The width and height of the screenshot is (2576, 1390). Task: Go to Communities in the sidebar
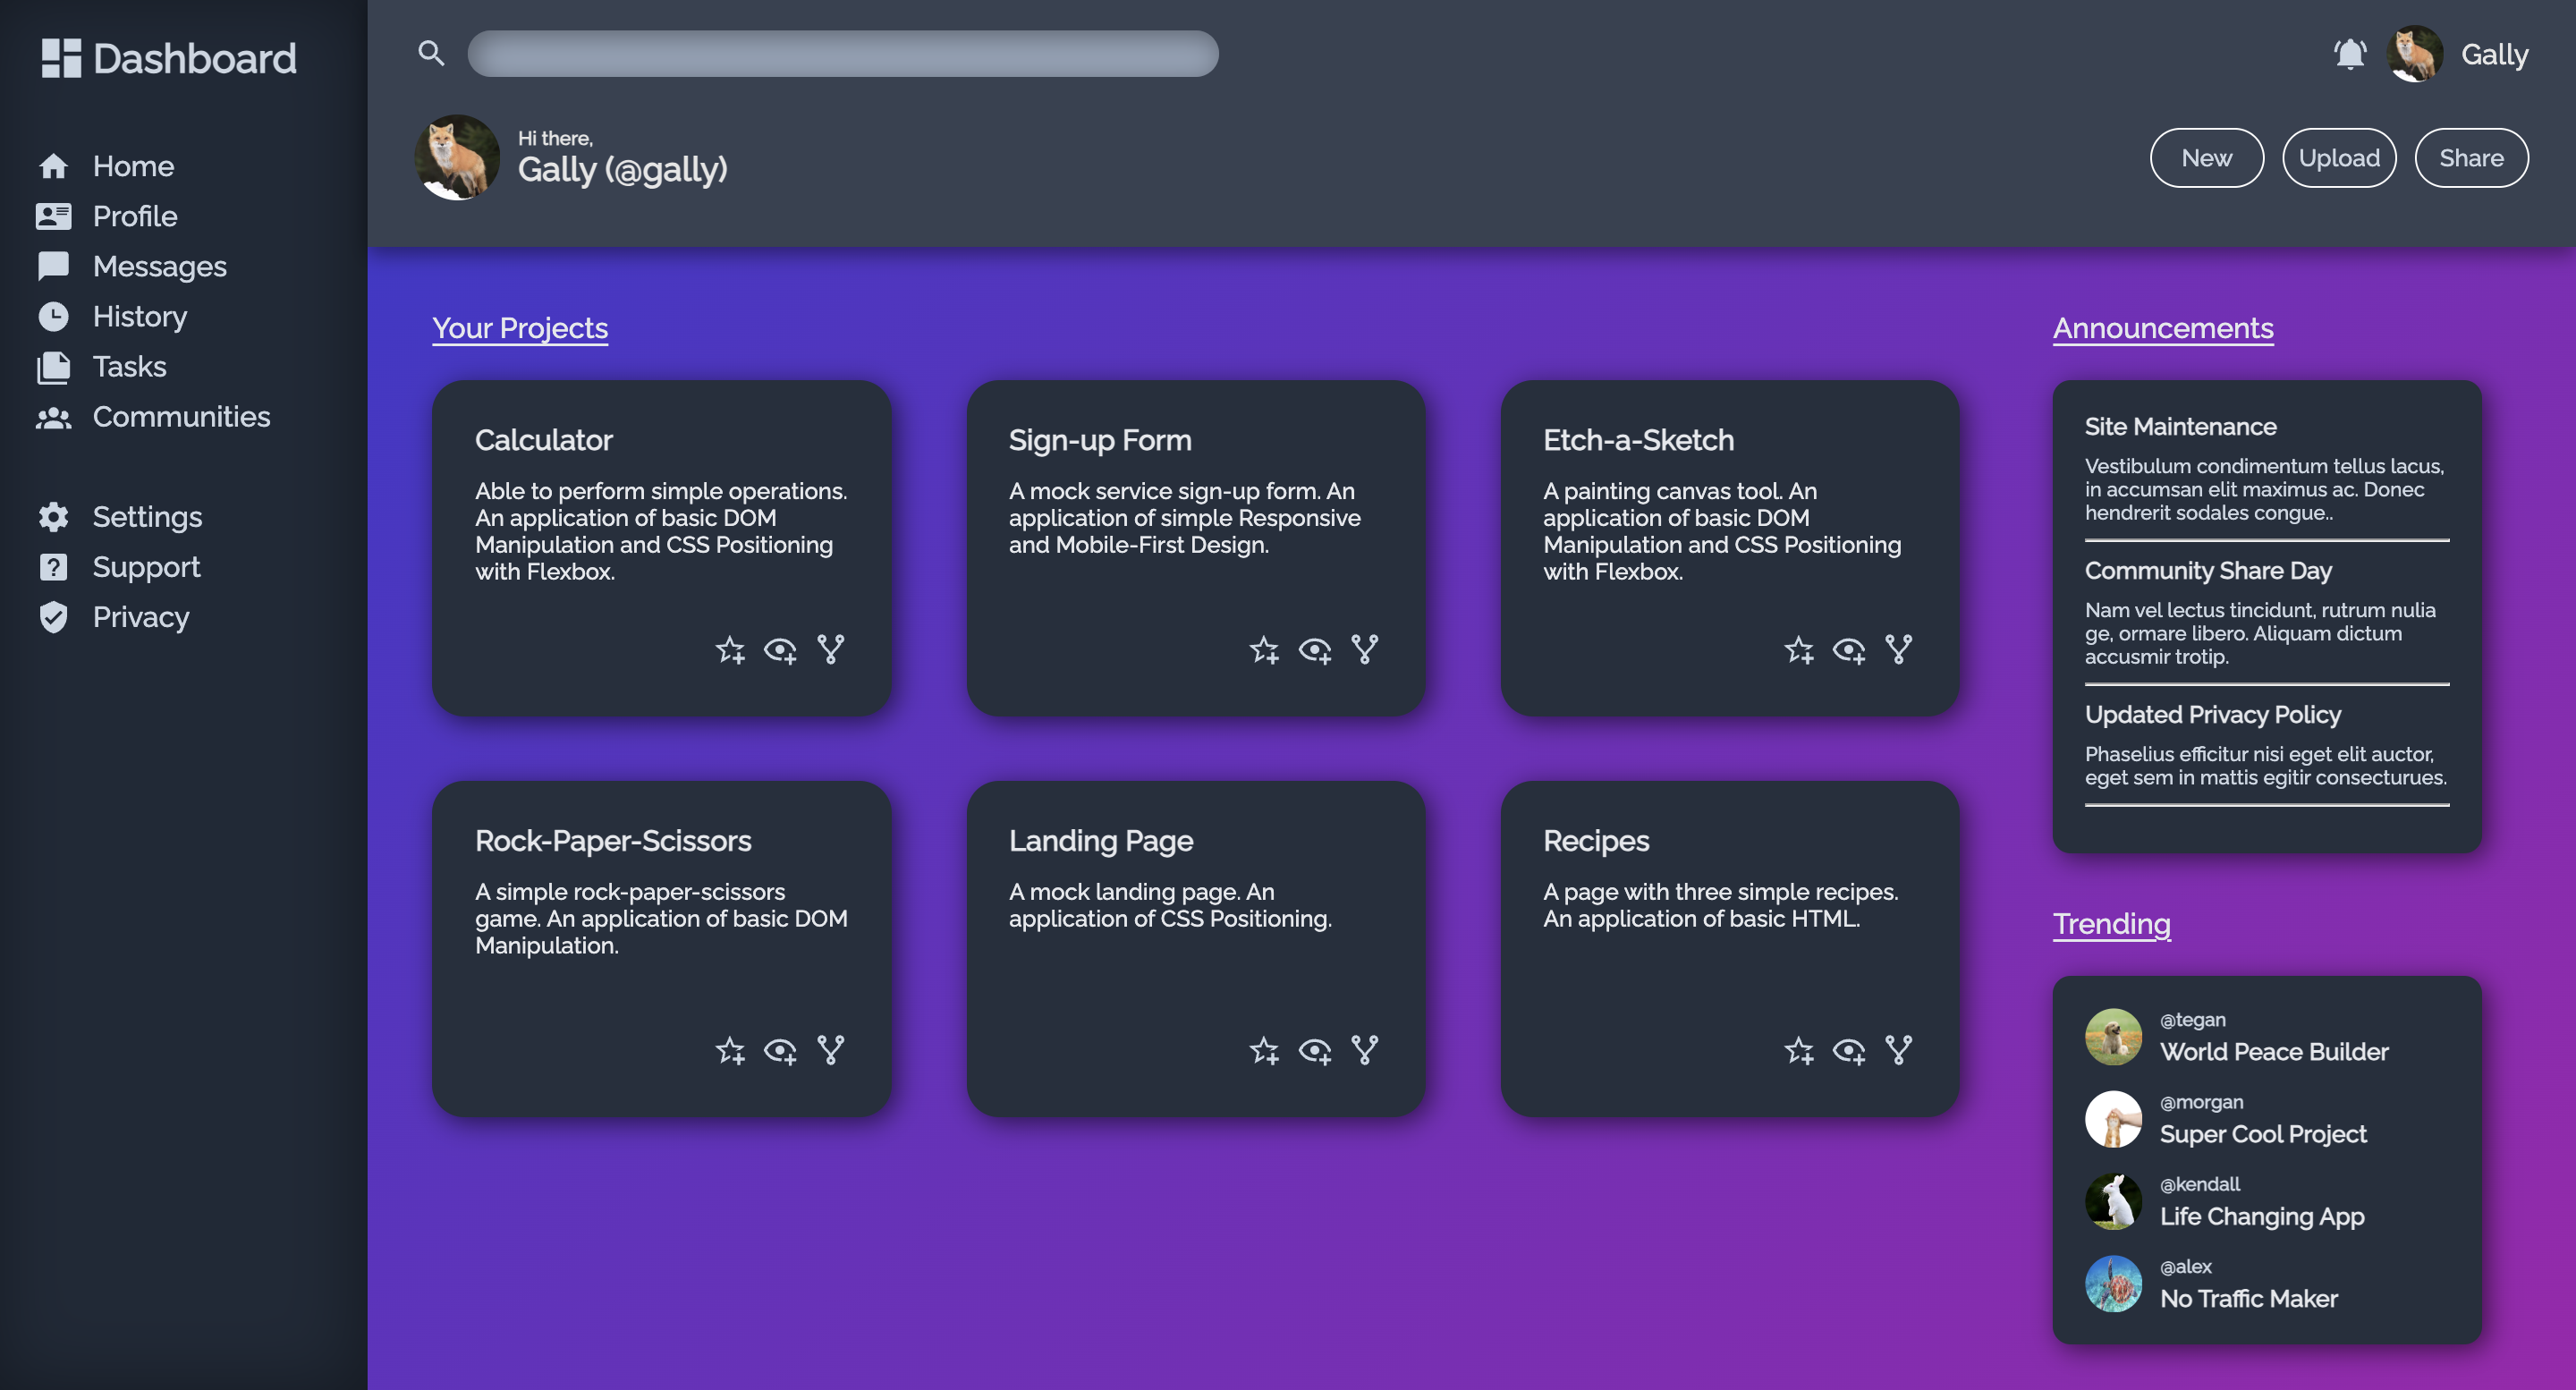(181, 416)
